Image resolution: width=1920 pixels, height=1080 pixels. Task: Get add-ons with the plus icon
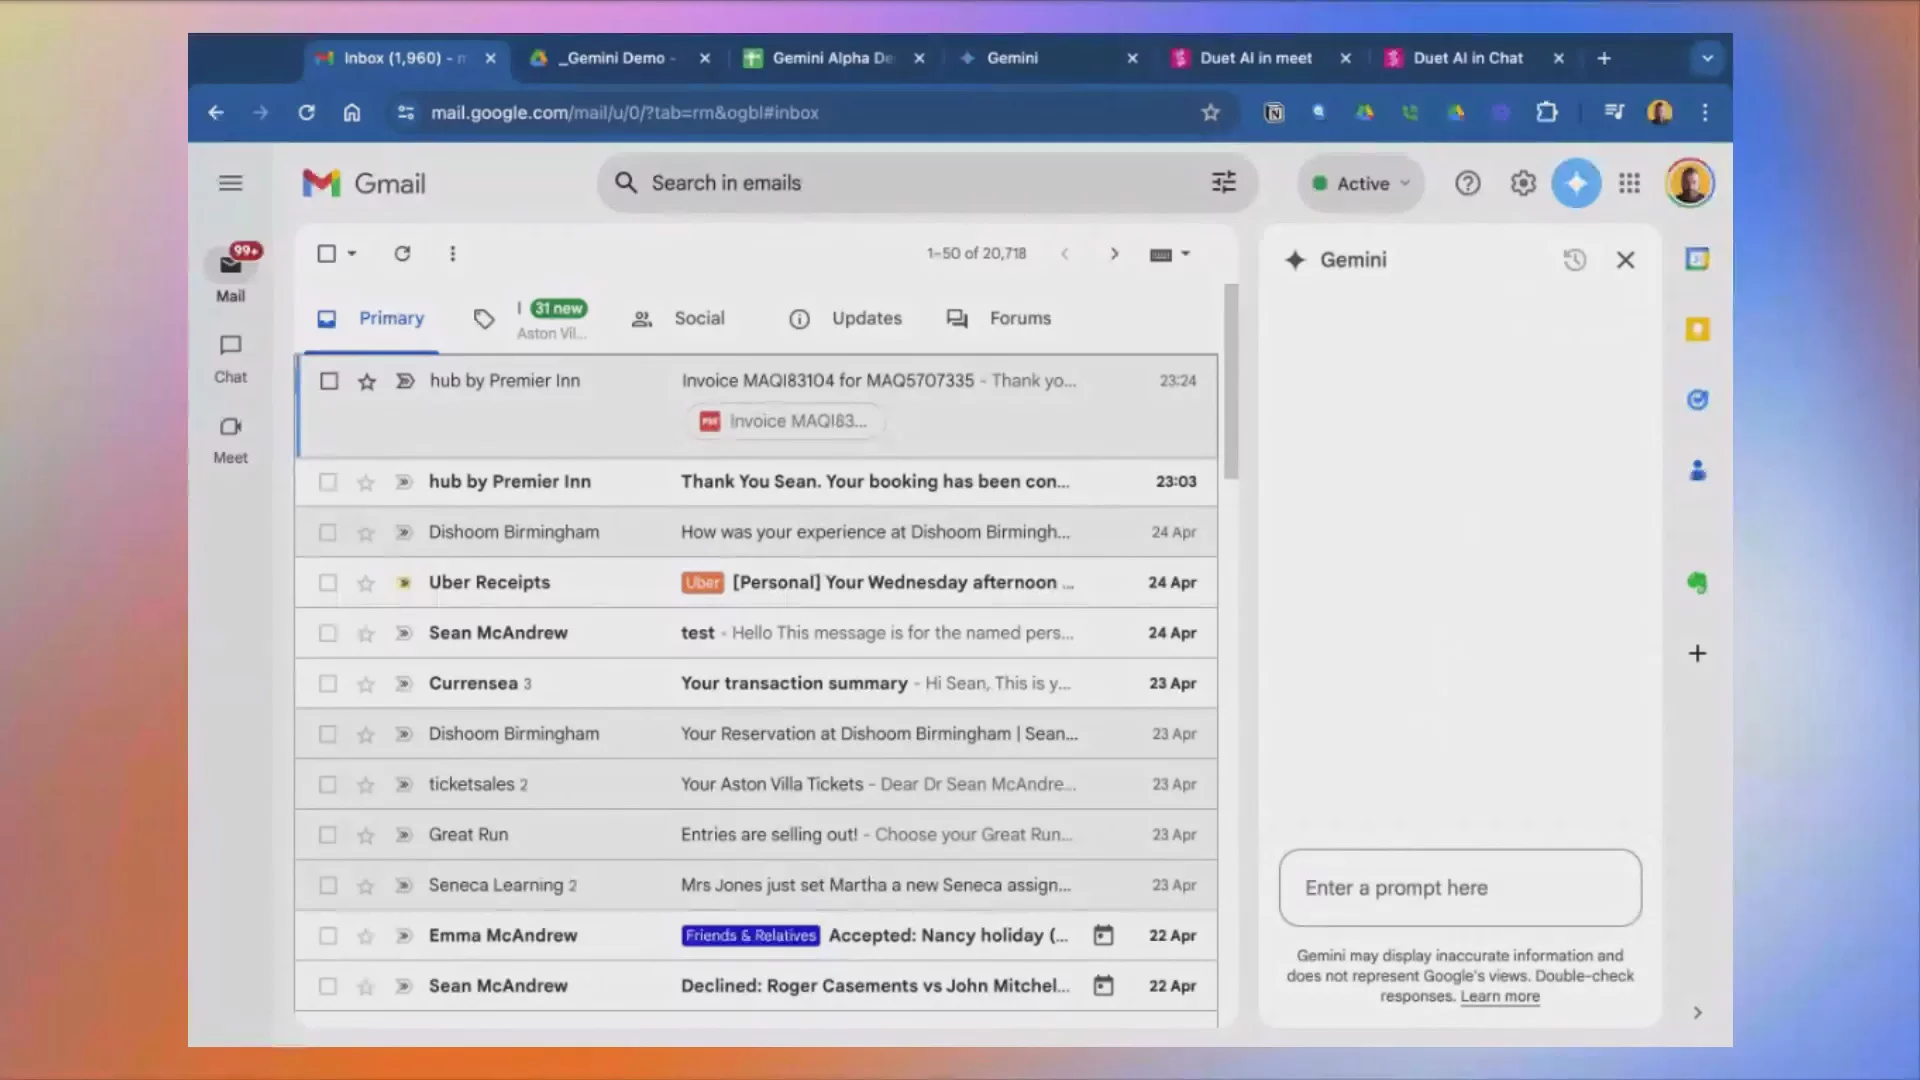1697,653
